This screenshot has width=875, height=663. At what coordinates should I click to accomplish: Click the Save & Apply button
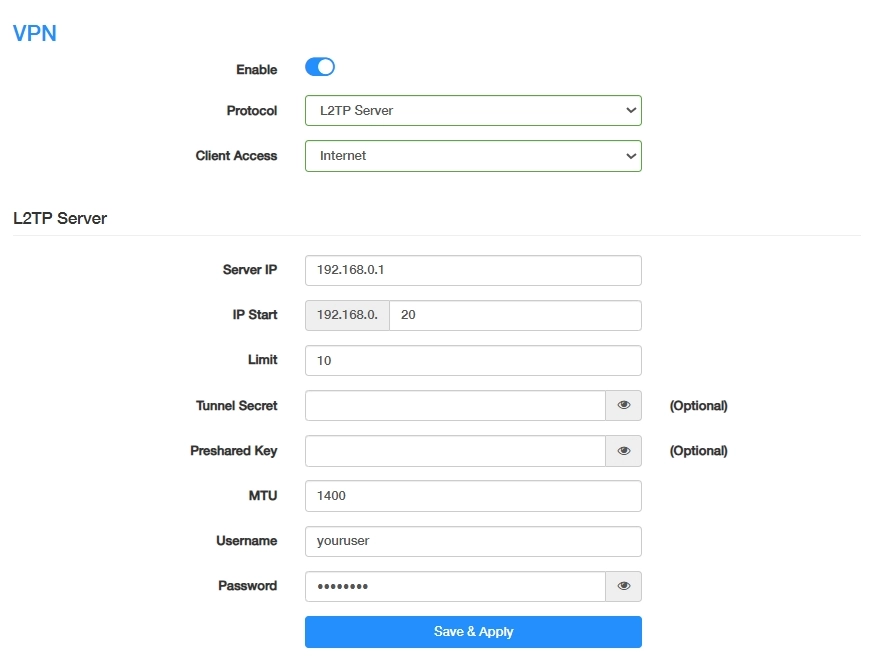(473, 632)
